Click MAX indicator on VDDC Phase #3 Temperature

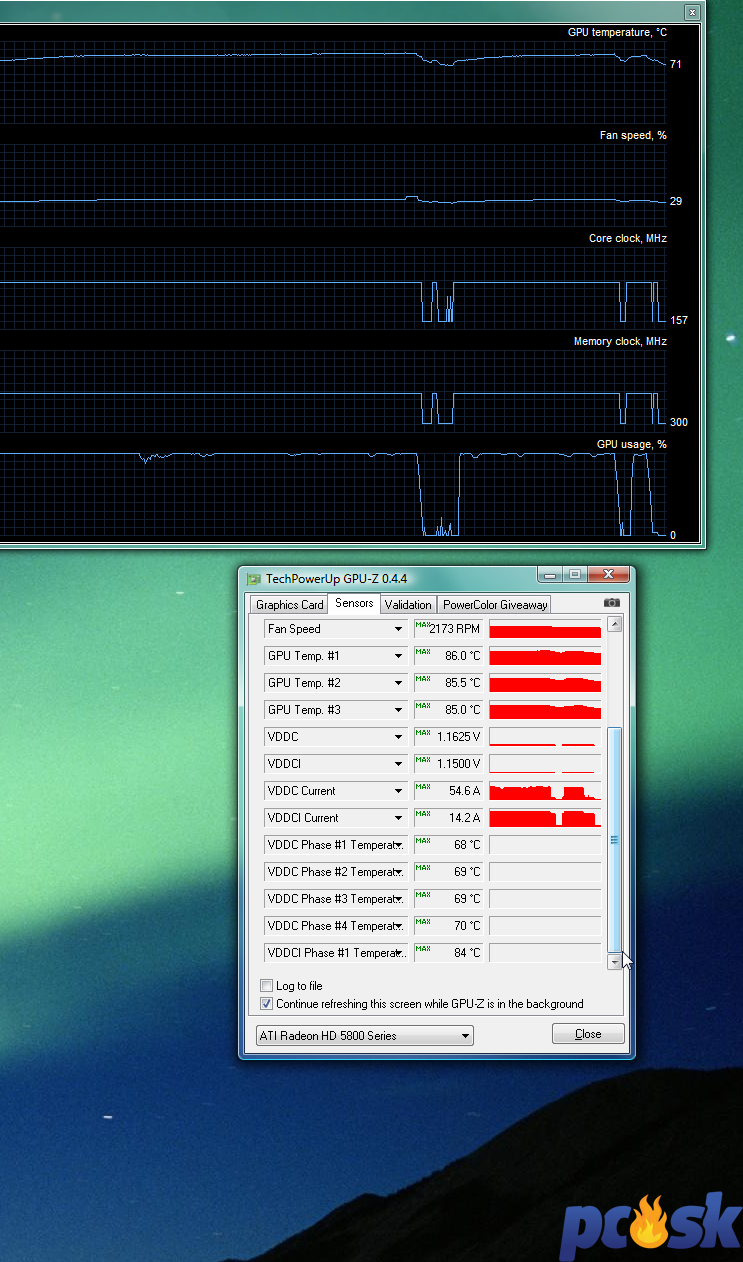click(x=423, y=895)
